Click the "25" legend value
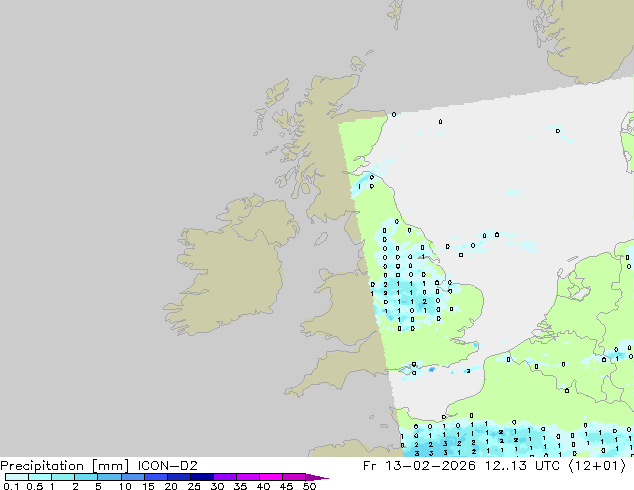The image size is (634, 490). tap(194, 486)
